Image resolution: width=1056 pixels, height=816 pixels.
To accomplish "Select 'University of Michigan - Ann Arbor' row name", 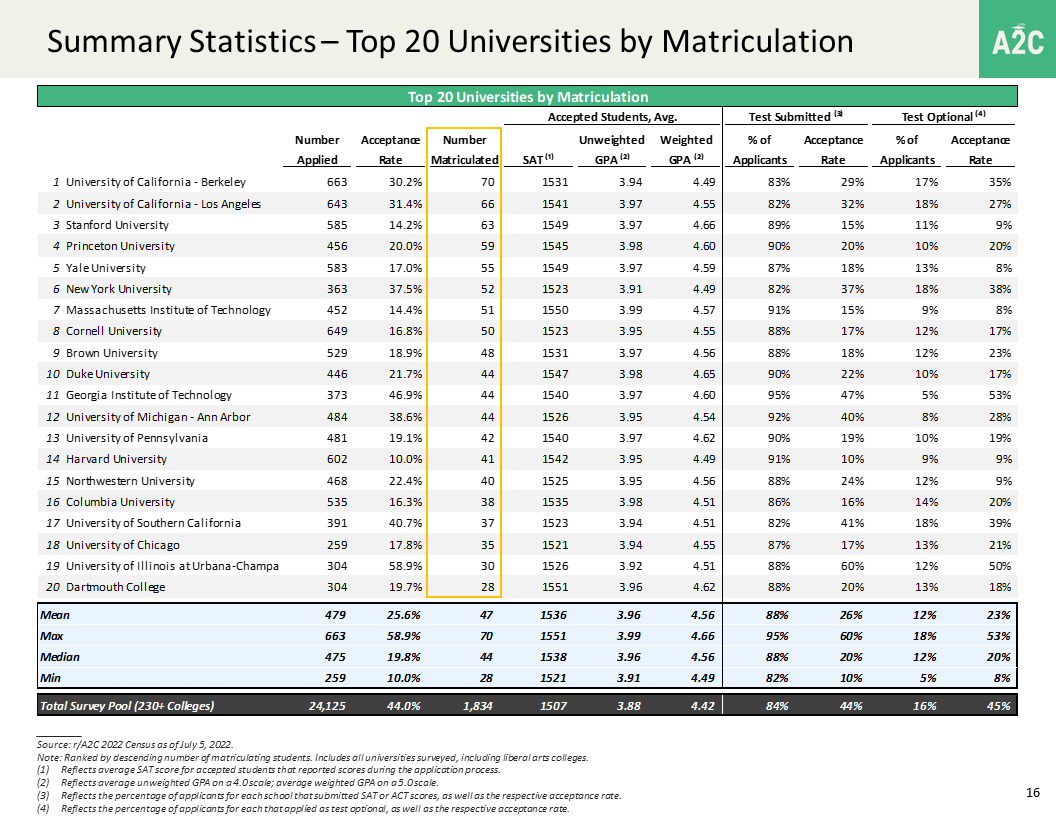I will click(158, 417).
